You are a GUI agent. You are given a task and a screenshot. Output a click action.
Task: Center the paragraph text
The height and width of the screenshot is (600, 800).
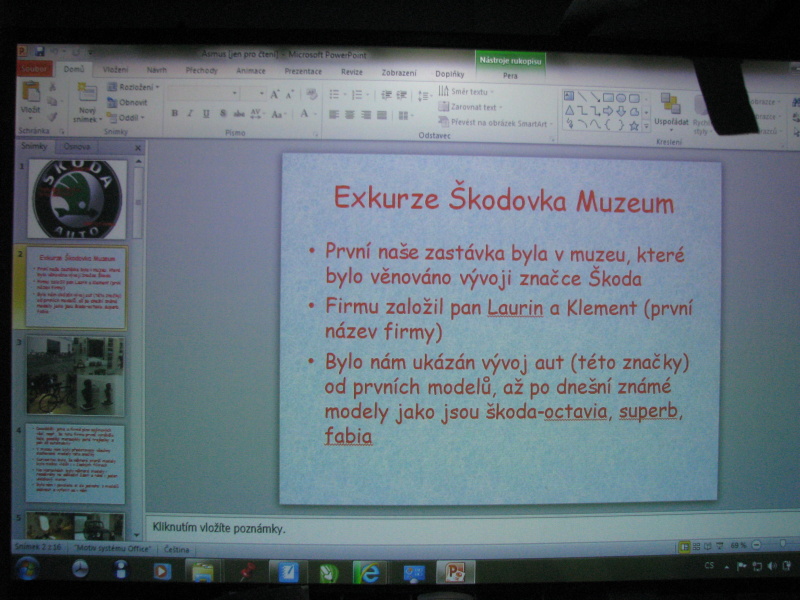[x=349, y=115]
